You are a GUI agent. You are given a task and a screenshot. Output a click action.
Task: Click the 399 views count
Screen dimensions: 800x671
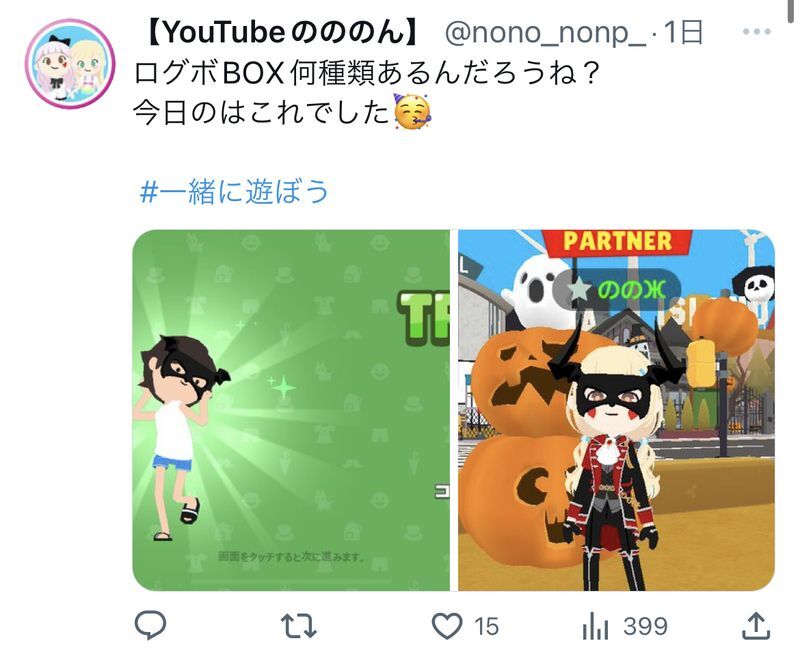(x=645, y=626)
